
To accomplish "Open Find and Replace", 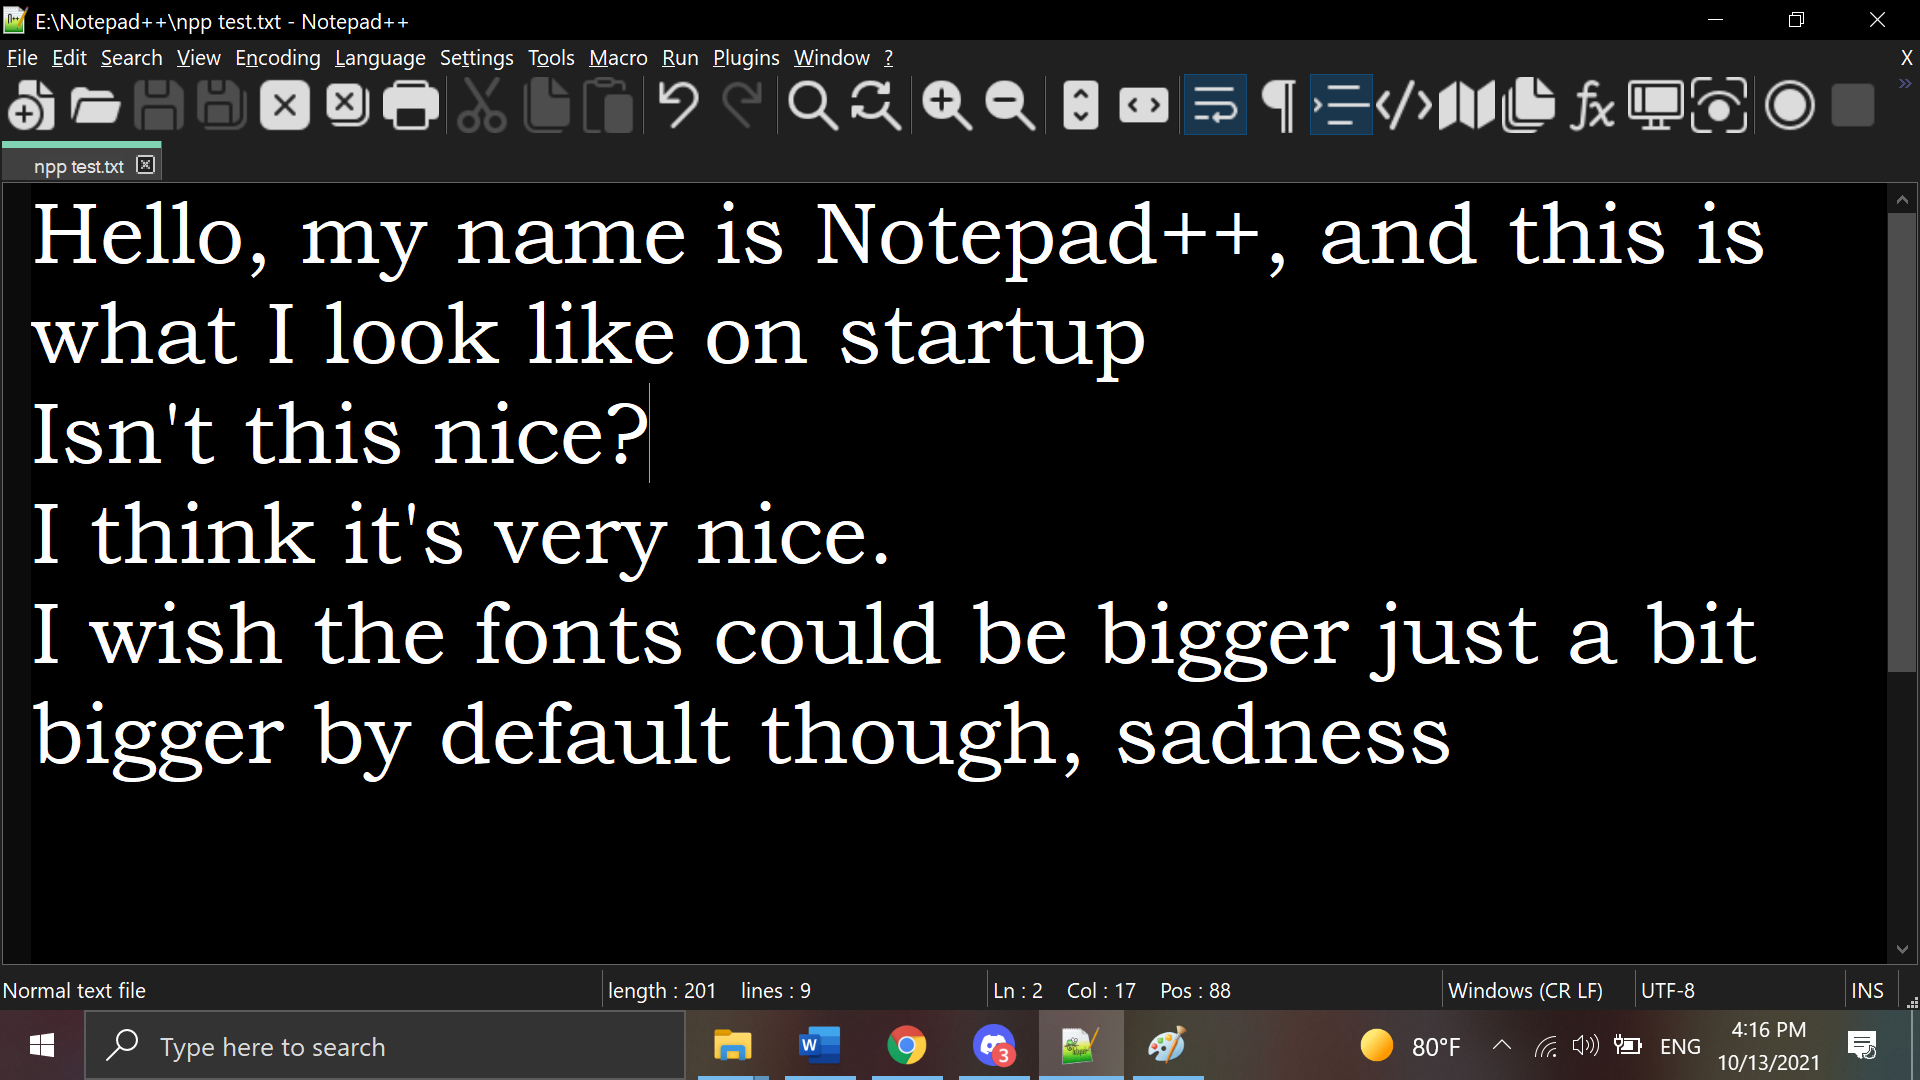I will (x=876, y=105).
